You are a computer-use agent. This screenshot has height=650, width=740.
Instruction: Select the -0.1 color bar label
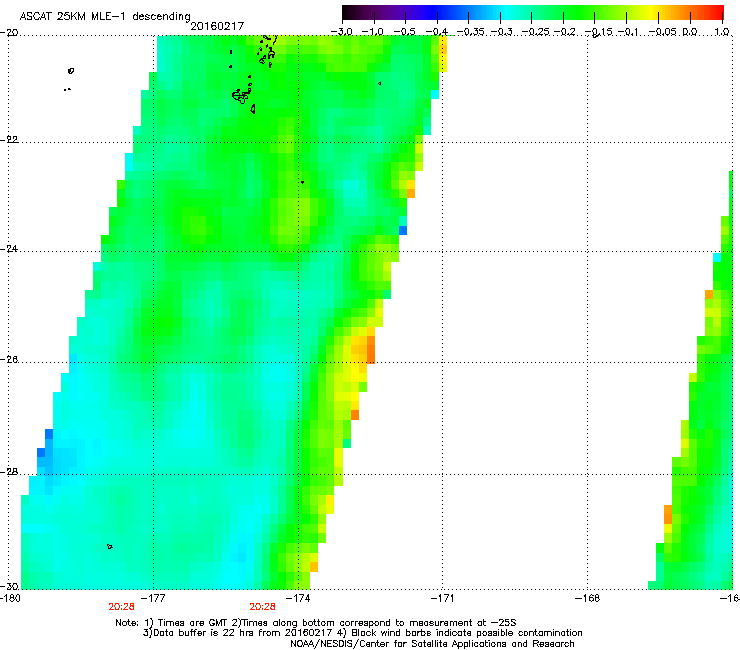628,32
